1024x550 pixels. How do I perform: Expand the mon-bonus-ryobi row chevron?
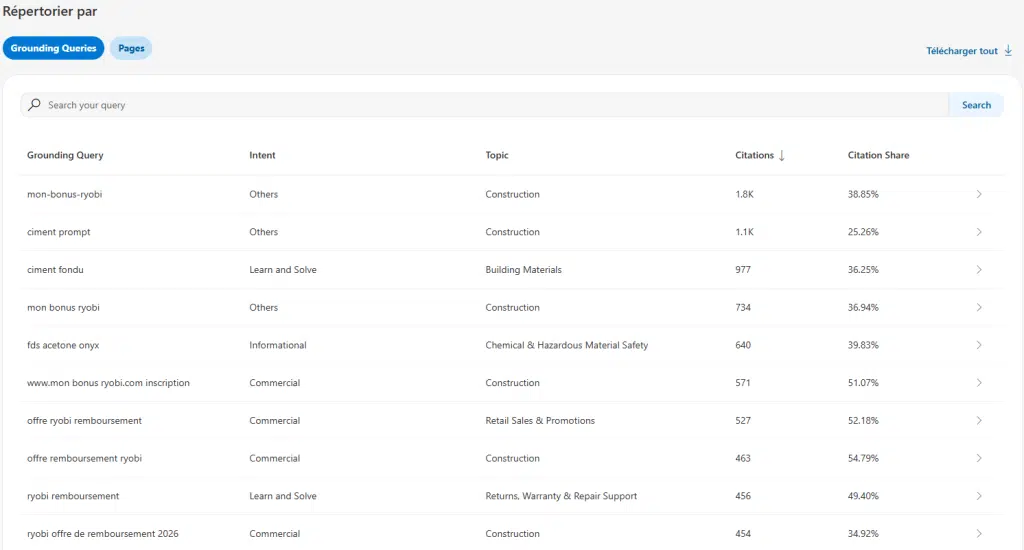979,194
